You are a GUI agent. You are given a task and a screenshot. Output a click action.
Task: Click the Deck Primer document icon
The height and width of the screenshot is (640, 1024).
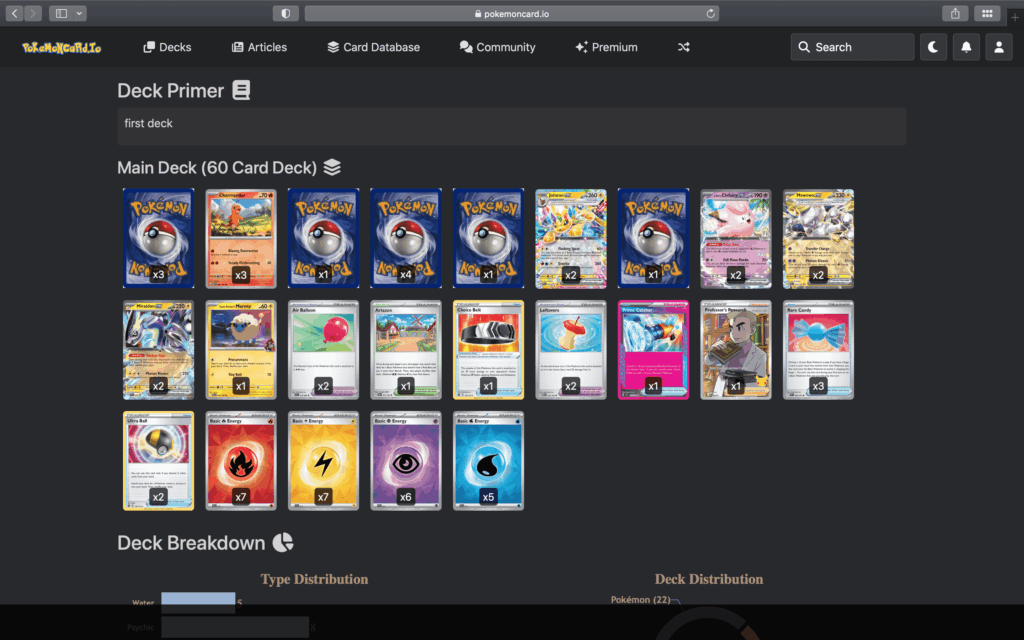[241, 90]
